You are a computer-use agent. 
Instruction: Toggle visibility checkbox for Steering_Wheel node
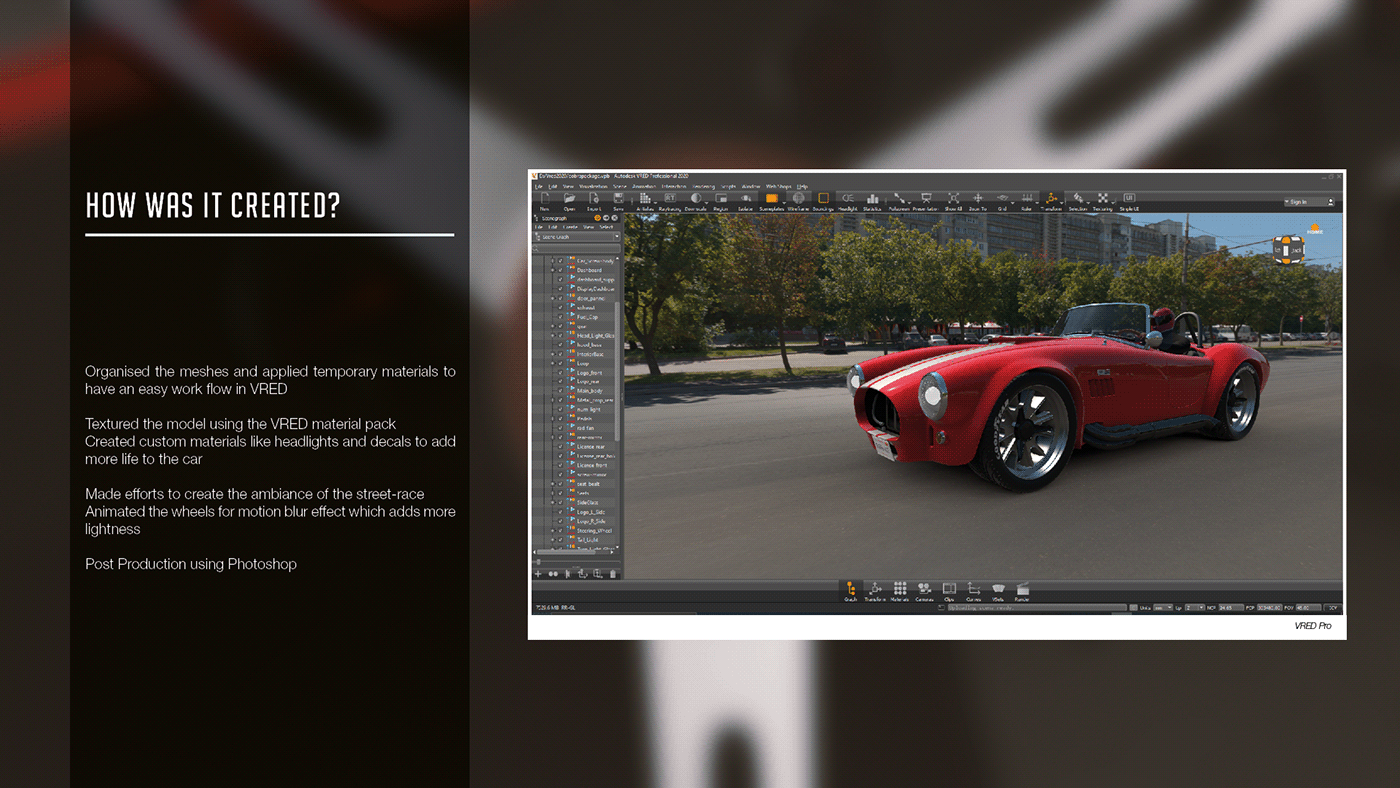tap(560, 530)
